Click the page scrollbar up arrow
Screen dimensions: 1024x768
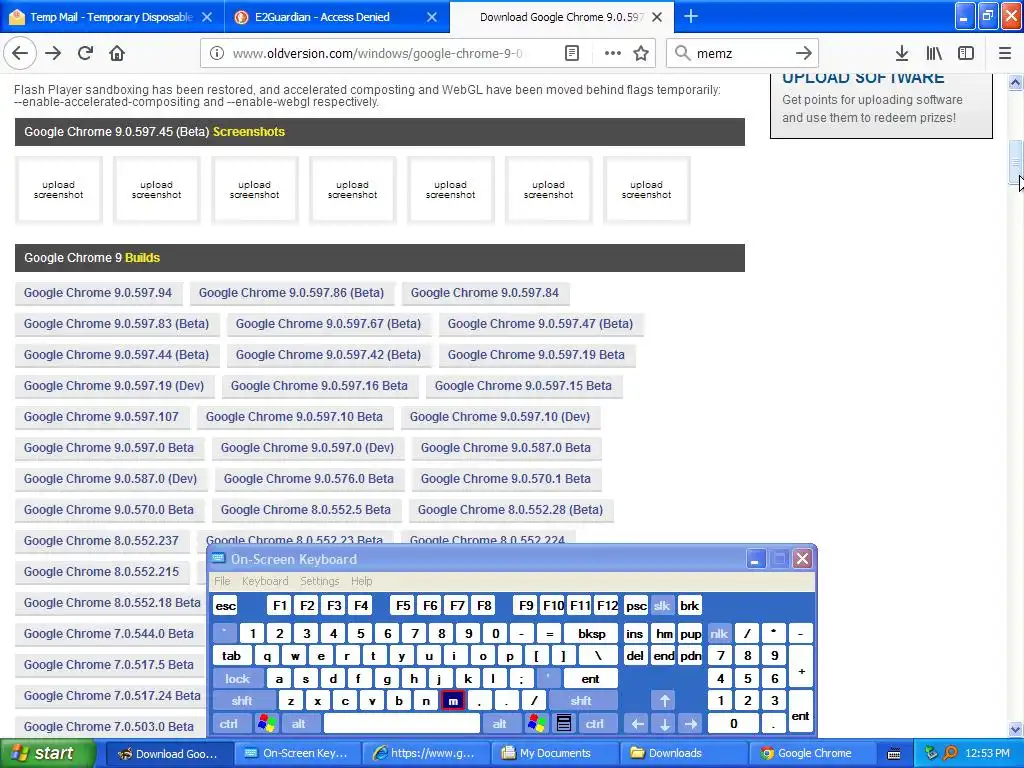(x=1016, y=82)
